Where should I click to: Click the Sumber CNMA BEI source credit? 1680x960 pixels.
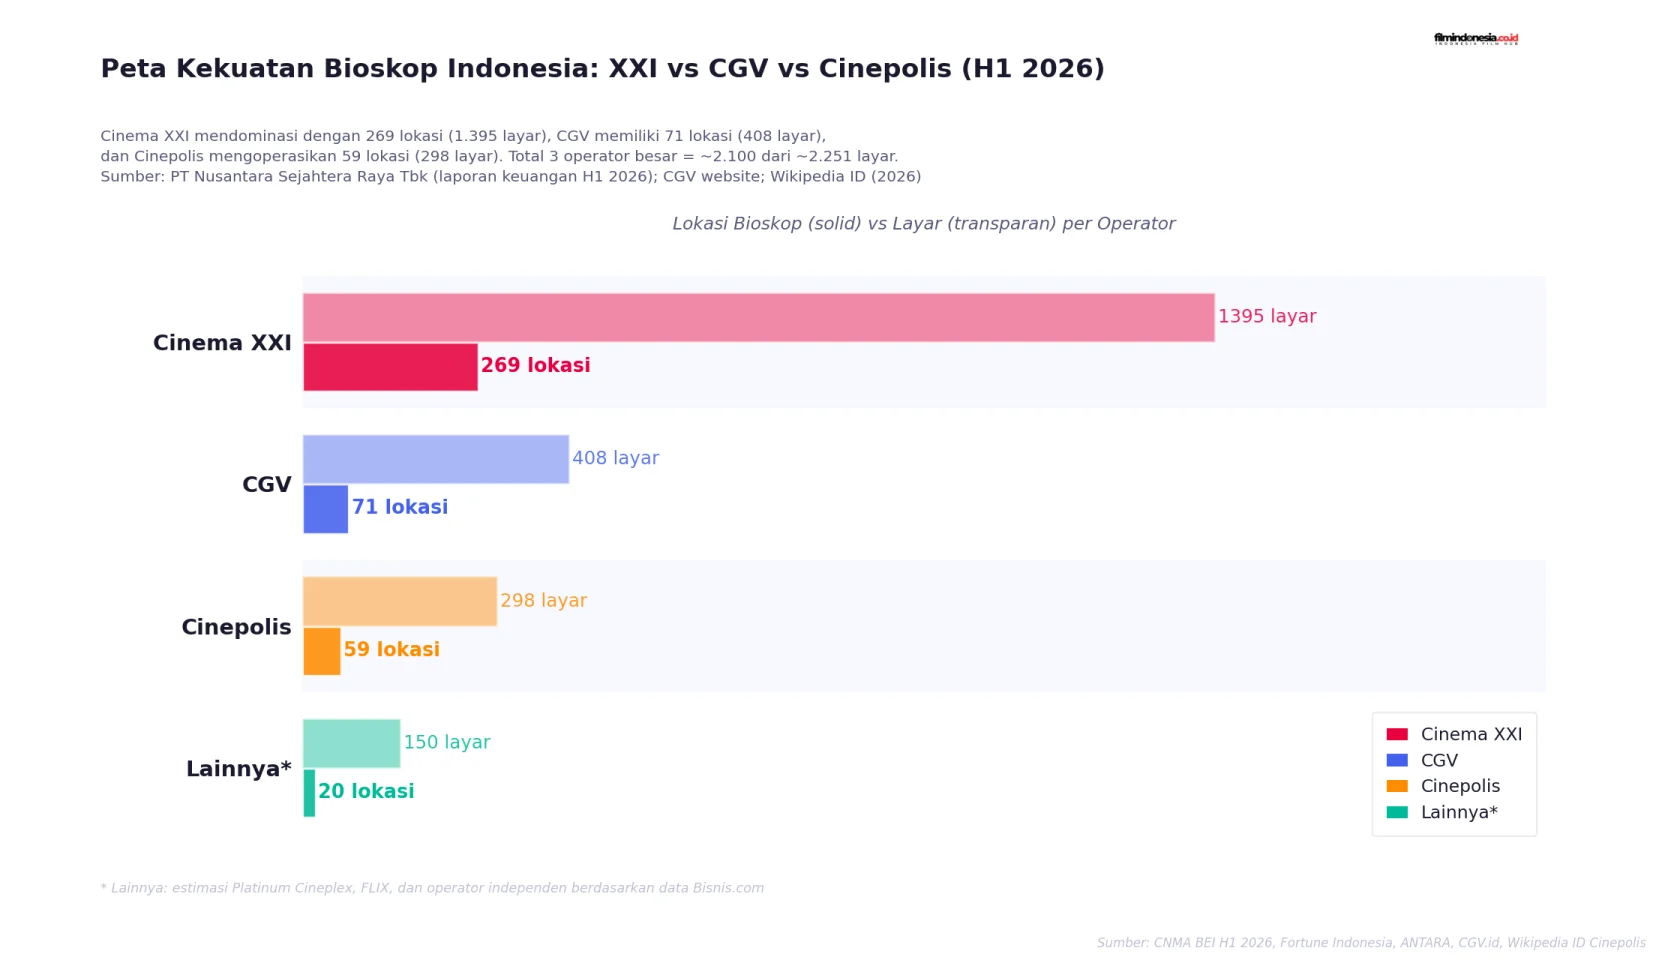[x=1371, y=943]
